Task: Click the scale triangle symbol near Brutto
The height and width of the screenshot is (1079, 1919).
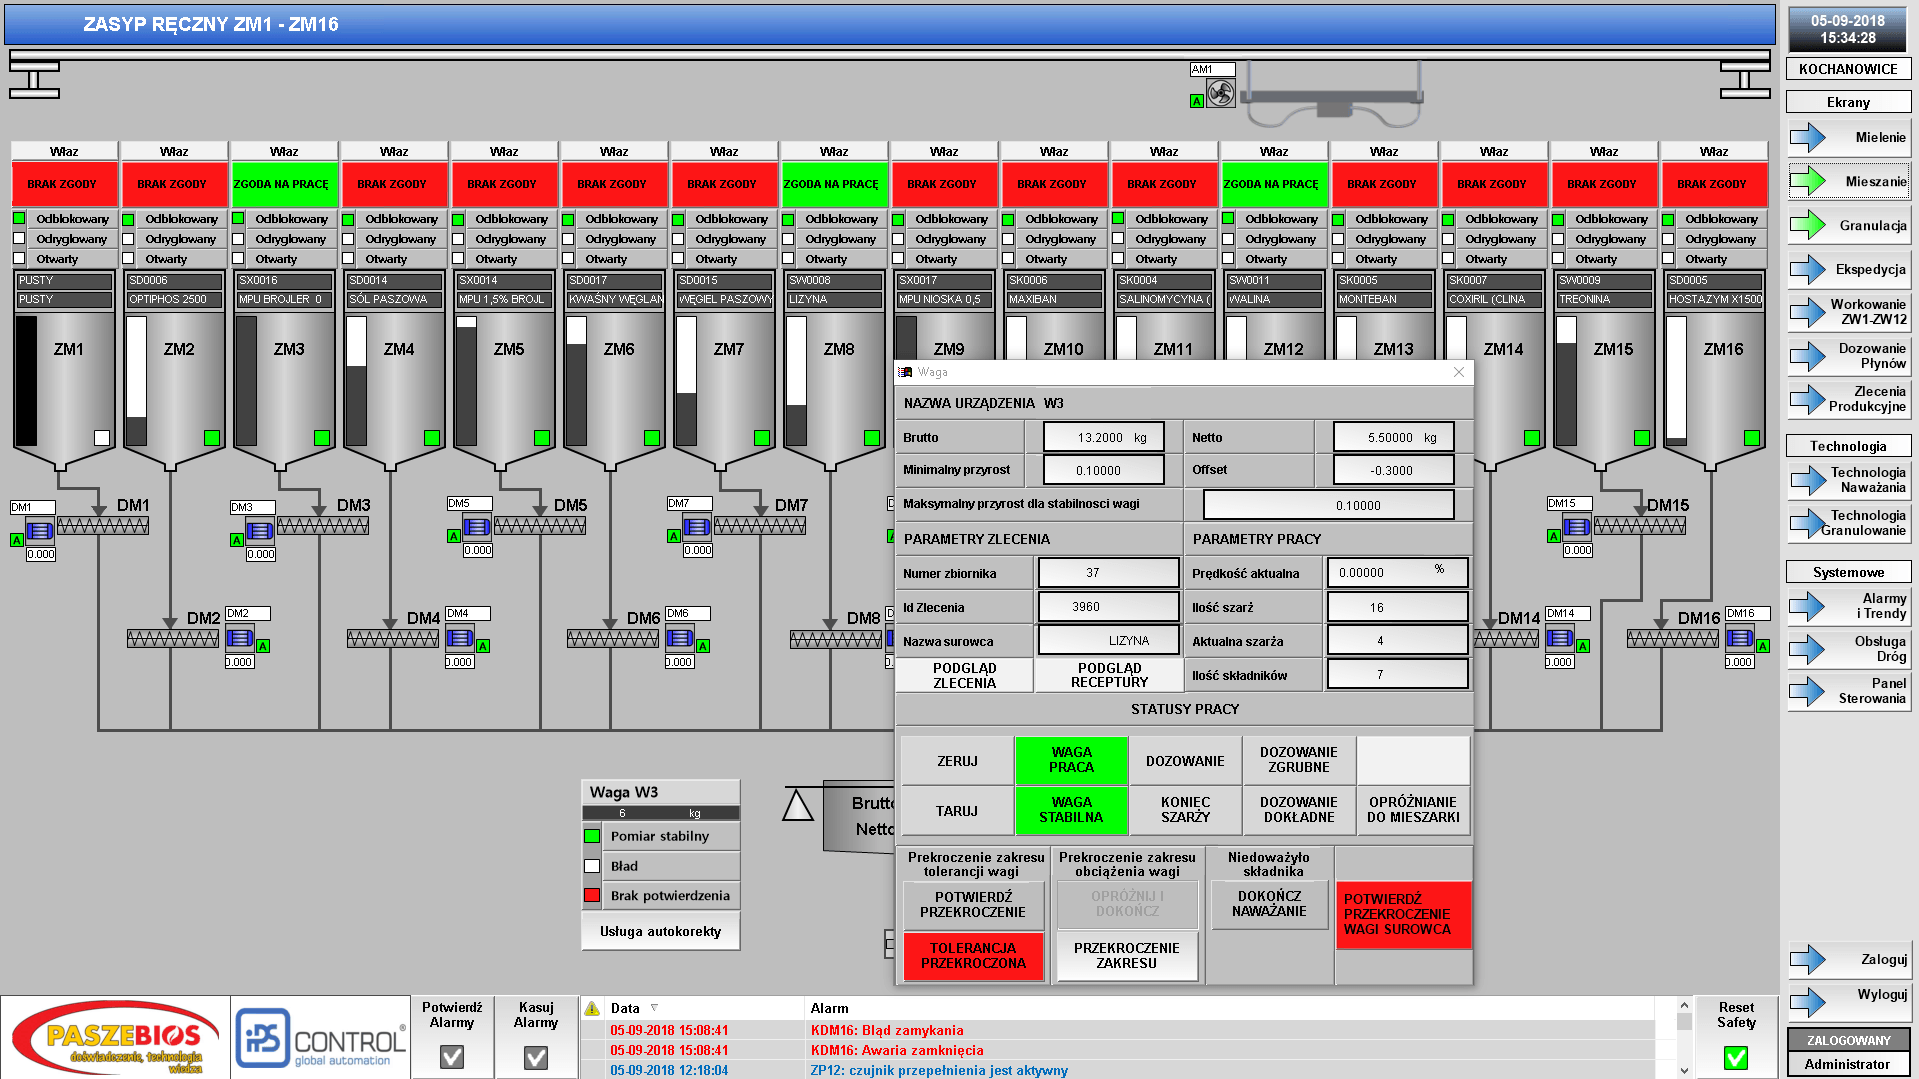Action: click(797, 805)
